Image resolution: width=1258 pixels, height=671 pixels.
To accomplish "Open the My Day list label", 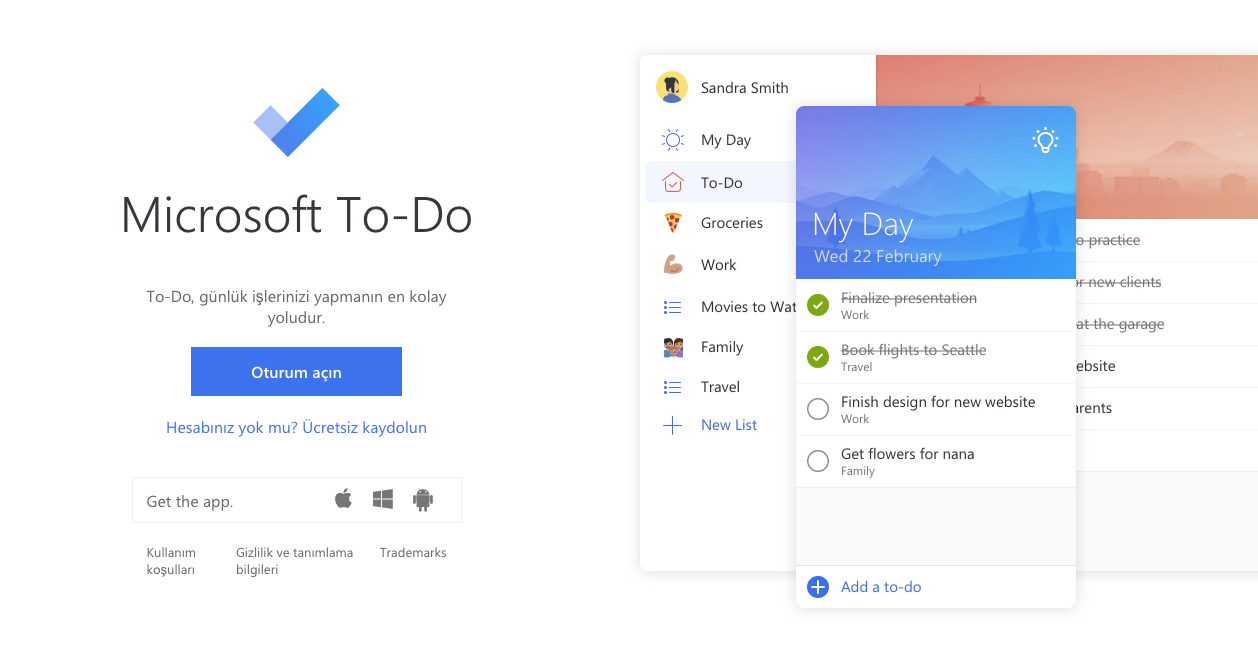I will pyautogui.click(x=726, y=140).
